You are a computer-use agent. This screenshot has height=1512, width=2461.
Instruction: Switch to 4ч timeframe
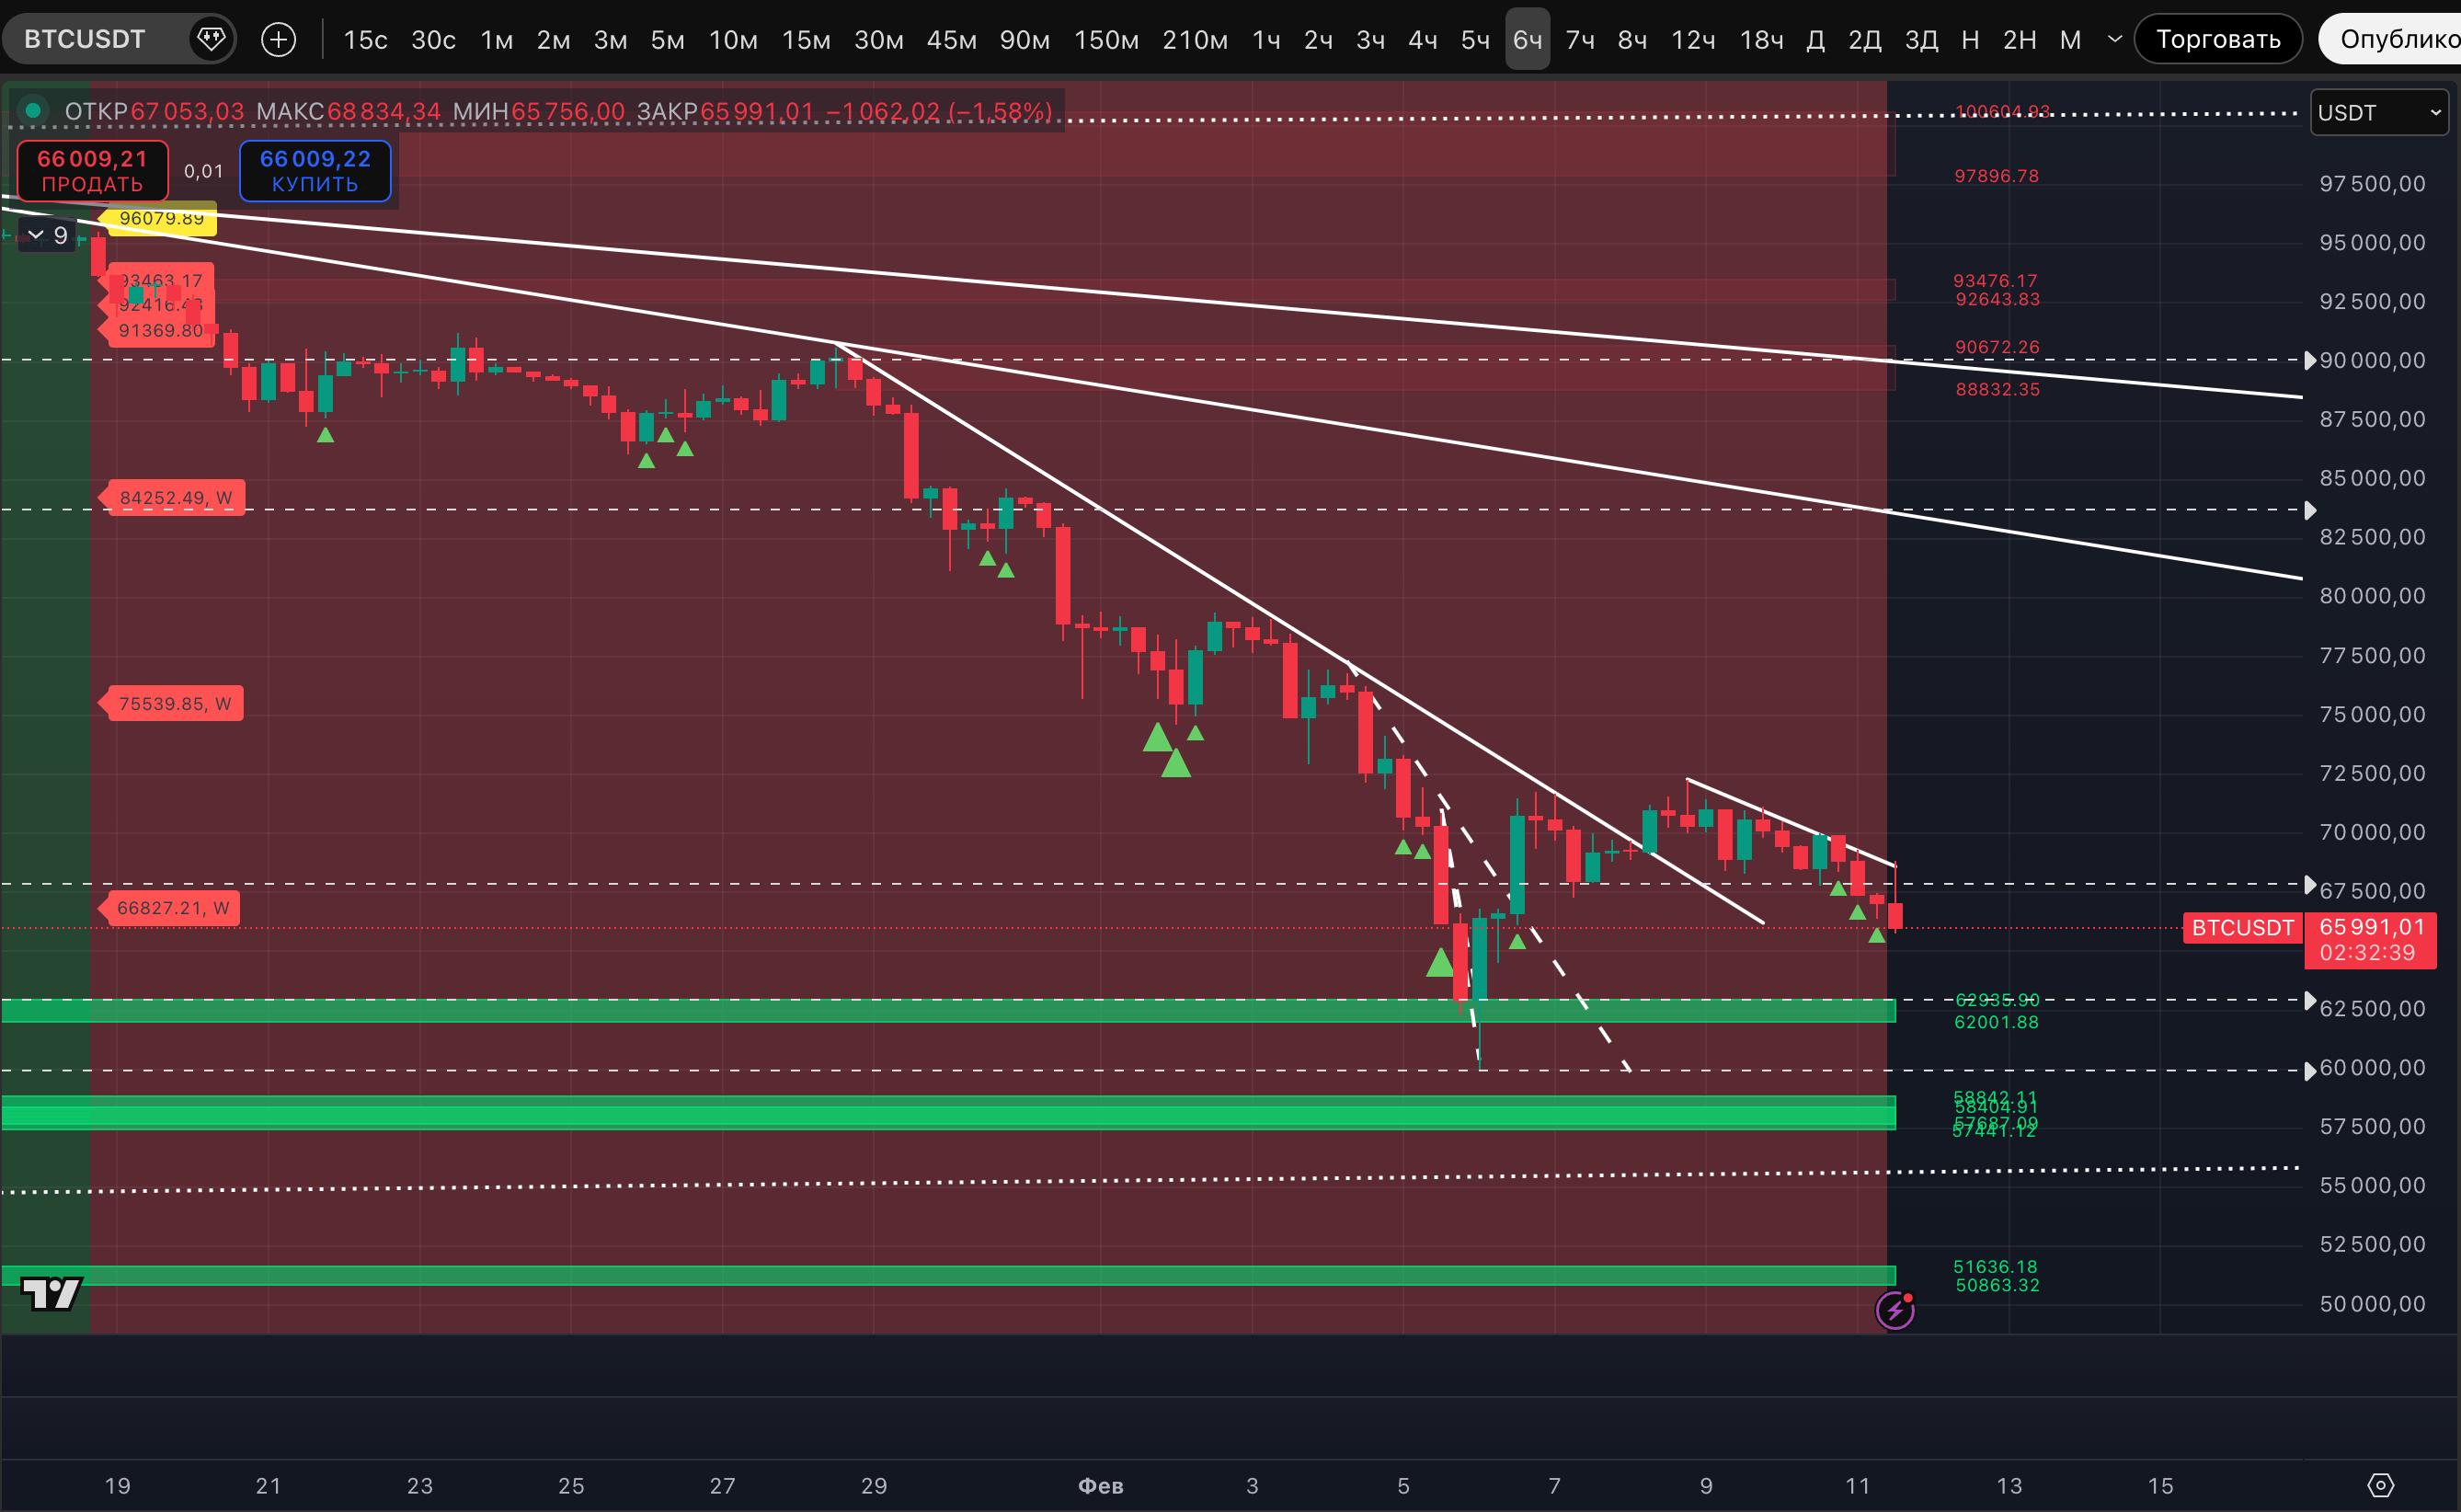coord(1422,39)
